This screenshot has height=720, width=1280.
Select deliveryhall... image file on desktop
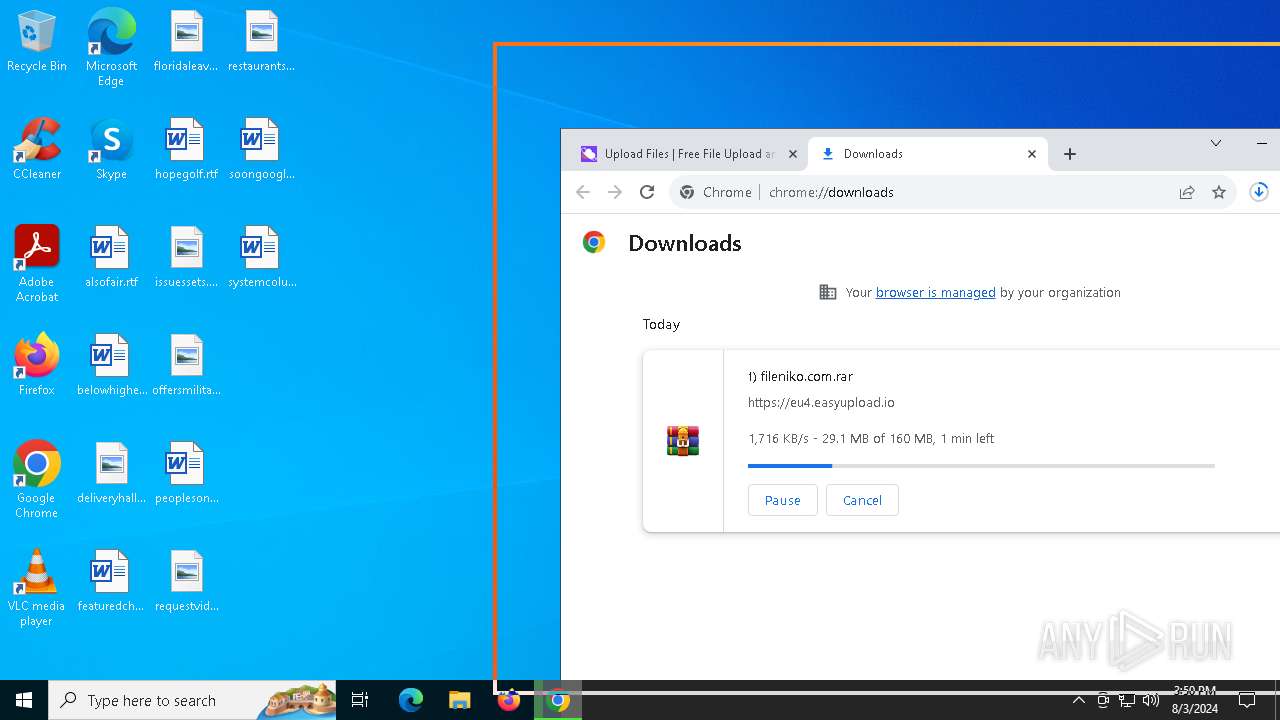click(x=111, y=474)
